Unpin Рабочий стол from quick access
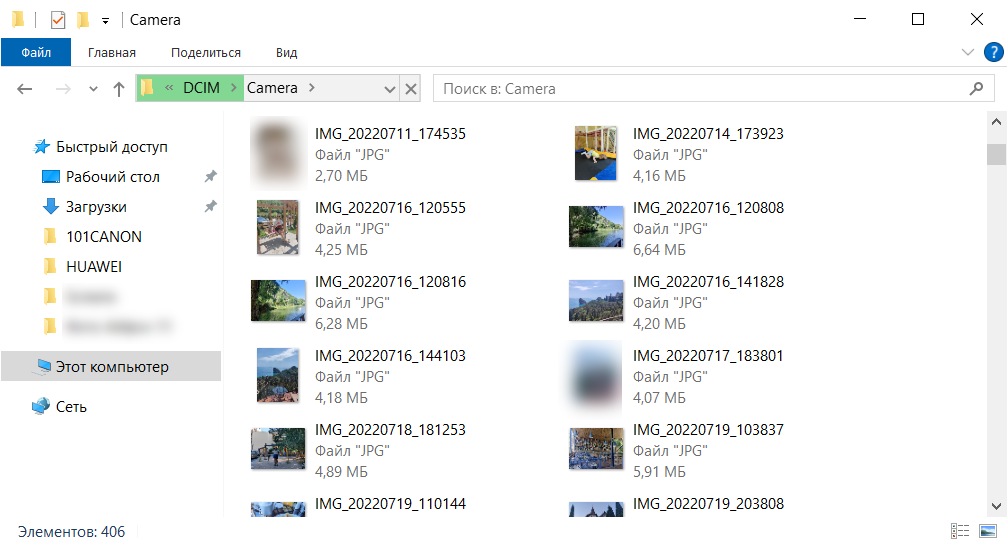1008x547 pixels. pos(210,177)
